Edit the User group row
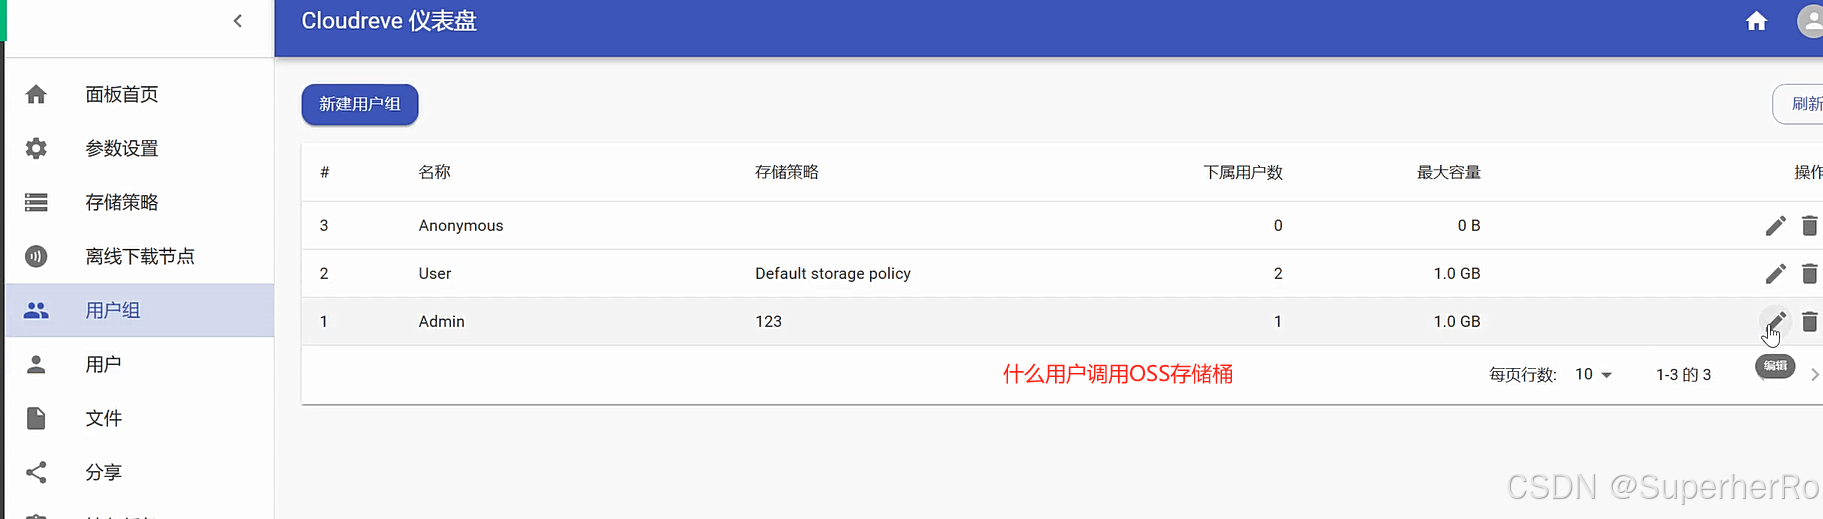Viewport: 1823px width, 519px height. click(1775, 274)
